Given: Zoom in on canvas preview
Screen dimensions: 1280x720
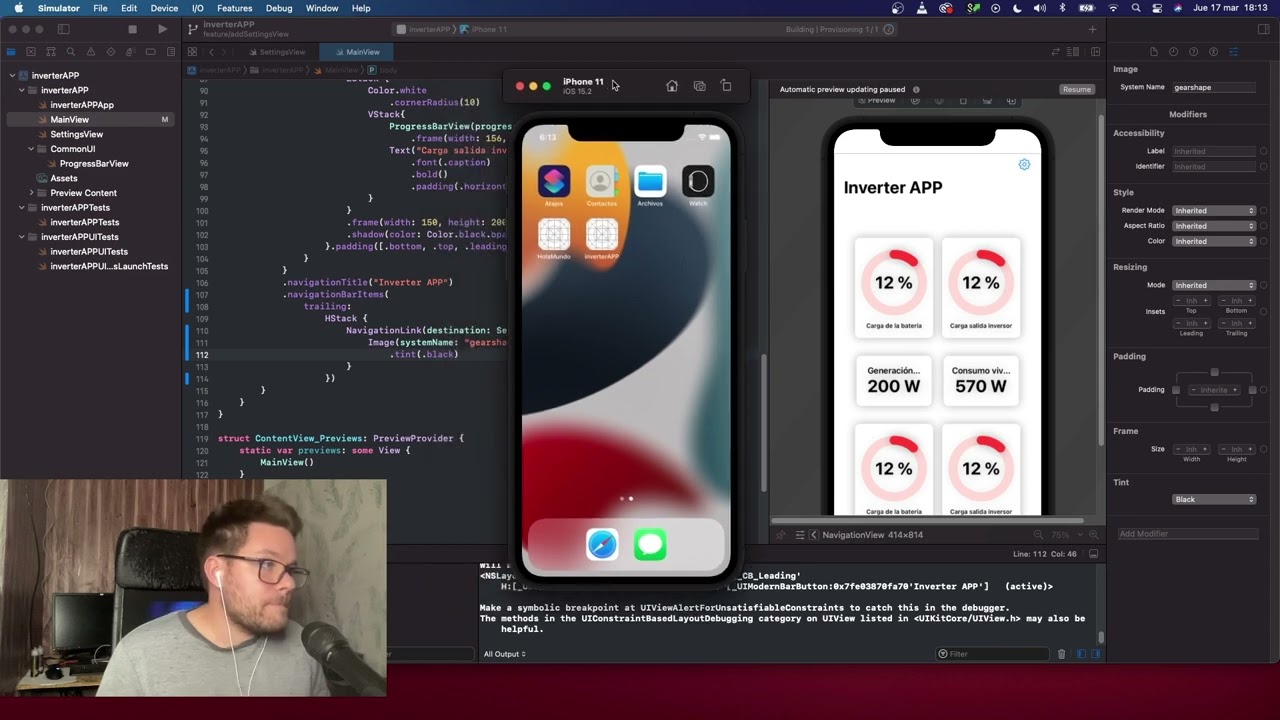Looking at the screenshot, I should [1094, 535].
